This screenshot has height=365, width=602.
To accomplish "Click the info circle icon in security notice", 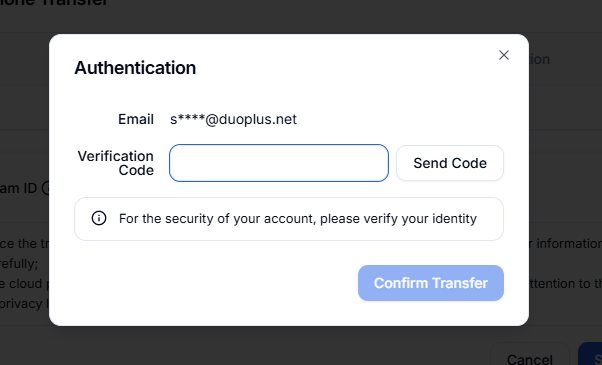I will coord(99,218).
